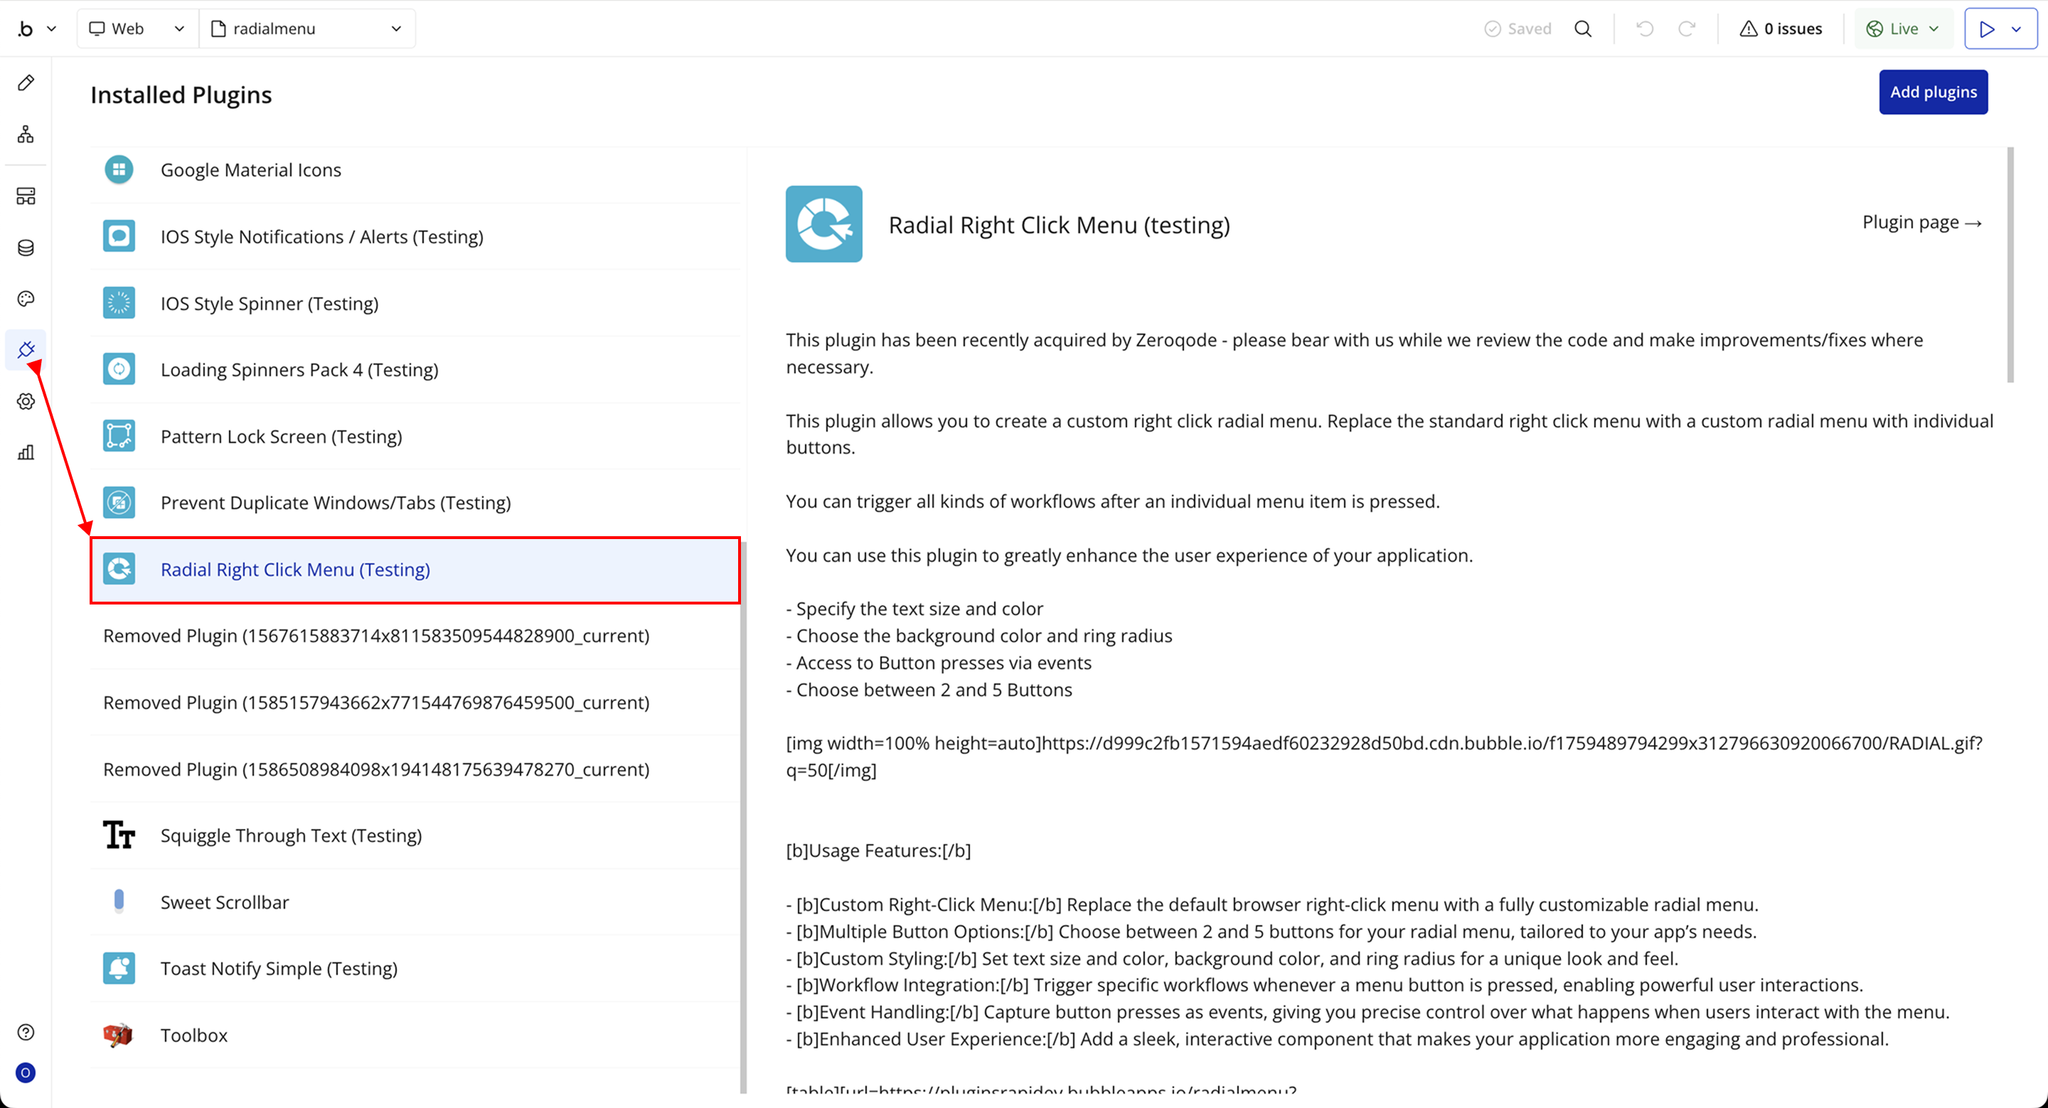This screenshot has width=2048, height=1108.
Task: Click the 0 issues indicator
Action: 1780,29
